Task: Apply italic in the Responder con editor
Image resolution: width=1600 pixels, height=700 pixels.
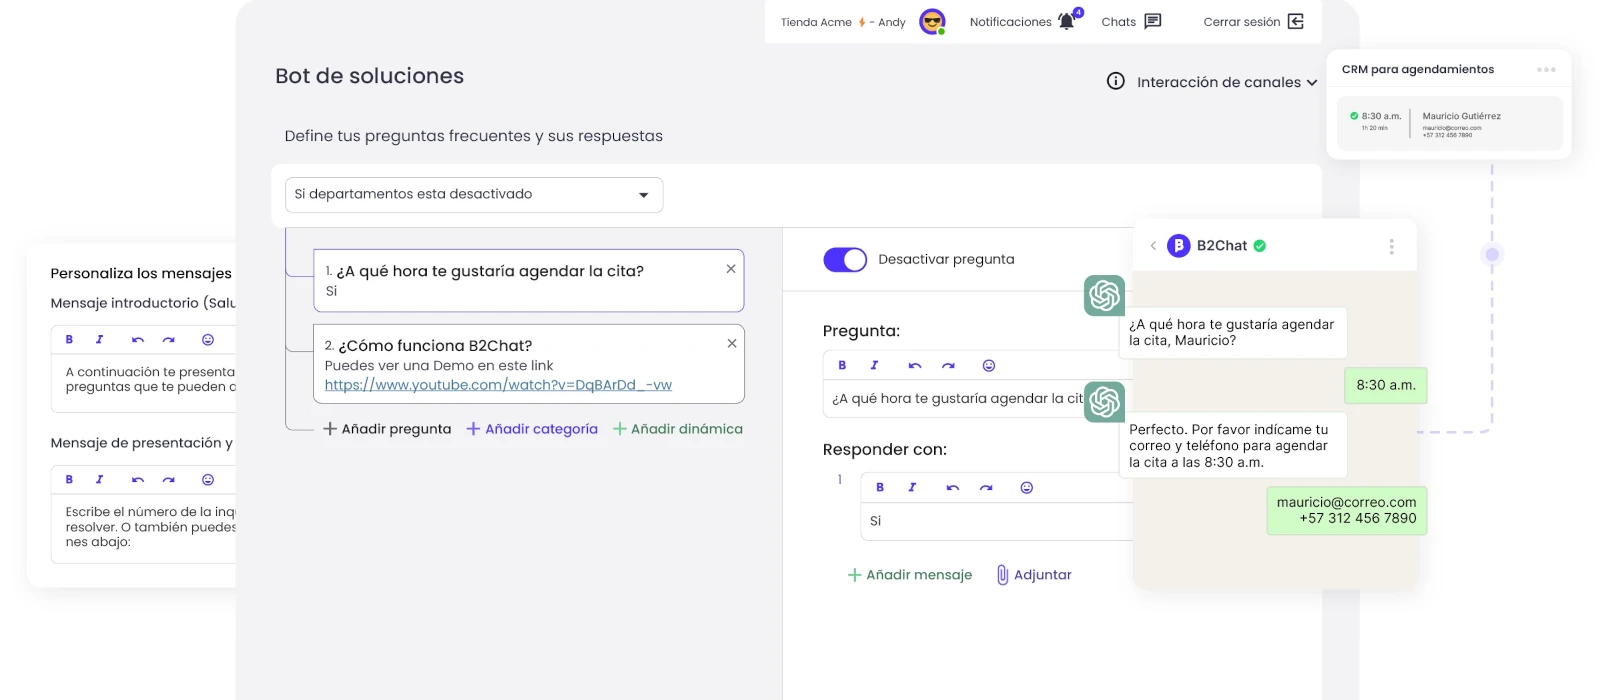Action: point(912,488)
